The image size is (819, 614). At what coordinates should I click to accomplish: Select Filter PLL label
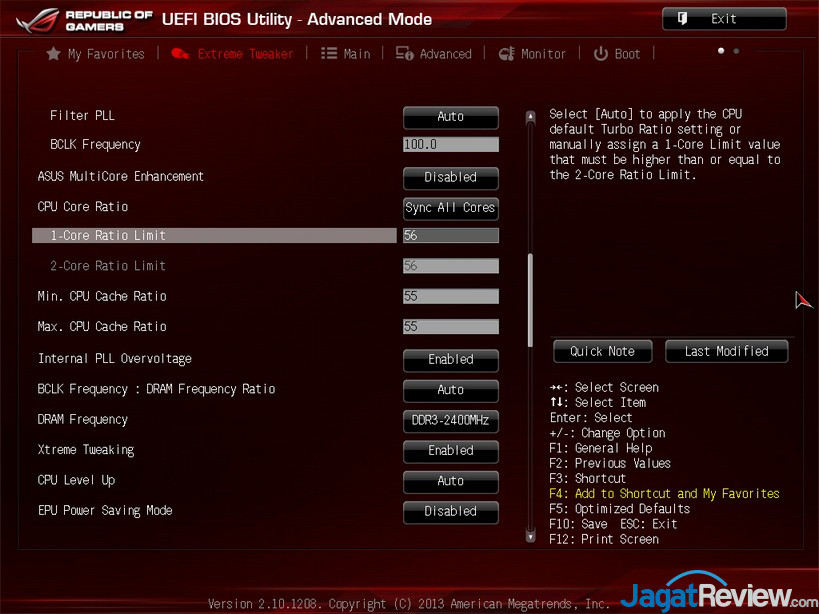tap(82, 115)
